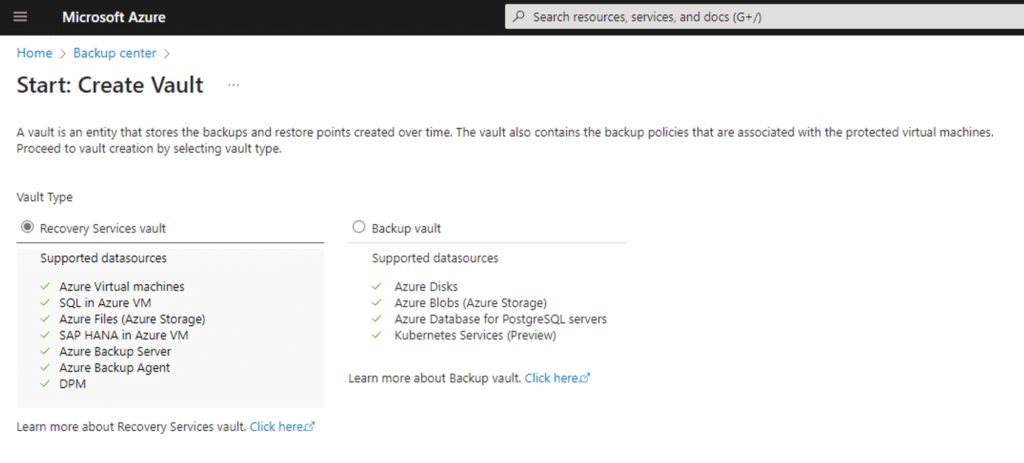Open the hamburger portal menu

pos(20,16)
